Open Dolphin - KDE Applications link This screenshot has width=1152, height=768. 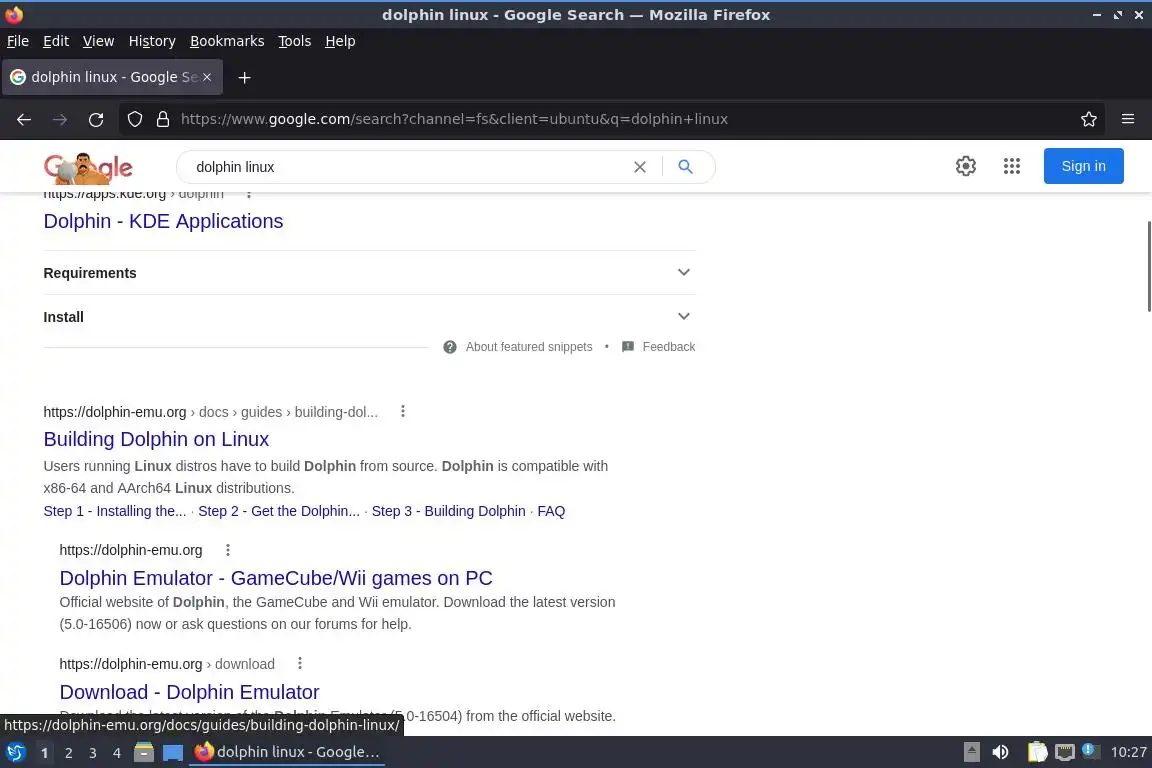click(x=163, y=221)
